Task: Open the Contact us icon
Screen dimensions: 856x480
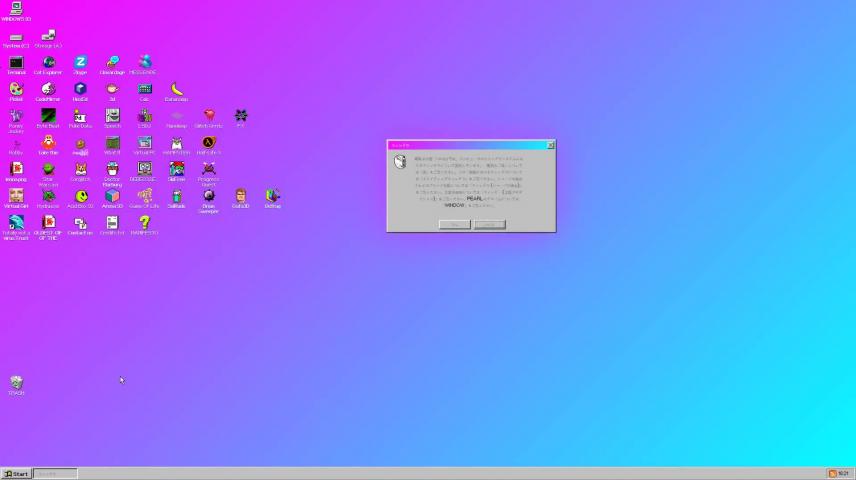Action: pos(80,226)
